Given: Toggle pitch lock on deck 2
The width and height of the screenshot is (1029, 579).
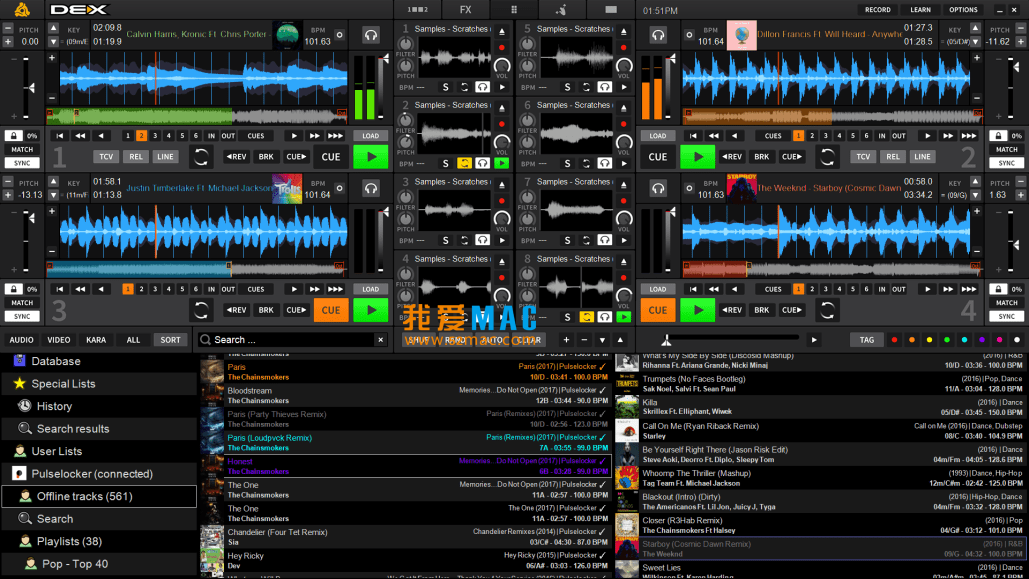Looking at the screenshot, I should tap(998, 136).
